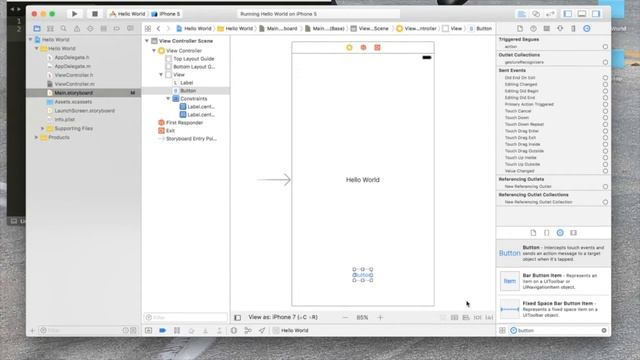
Task: Click the Run (play) button
Action: 74,14
